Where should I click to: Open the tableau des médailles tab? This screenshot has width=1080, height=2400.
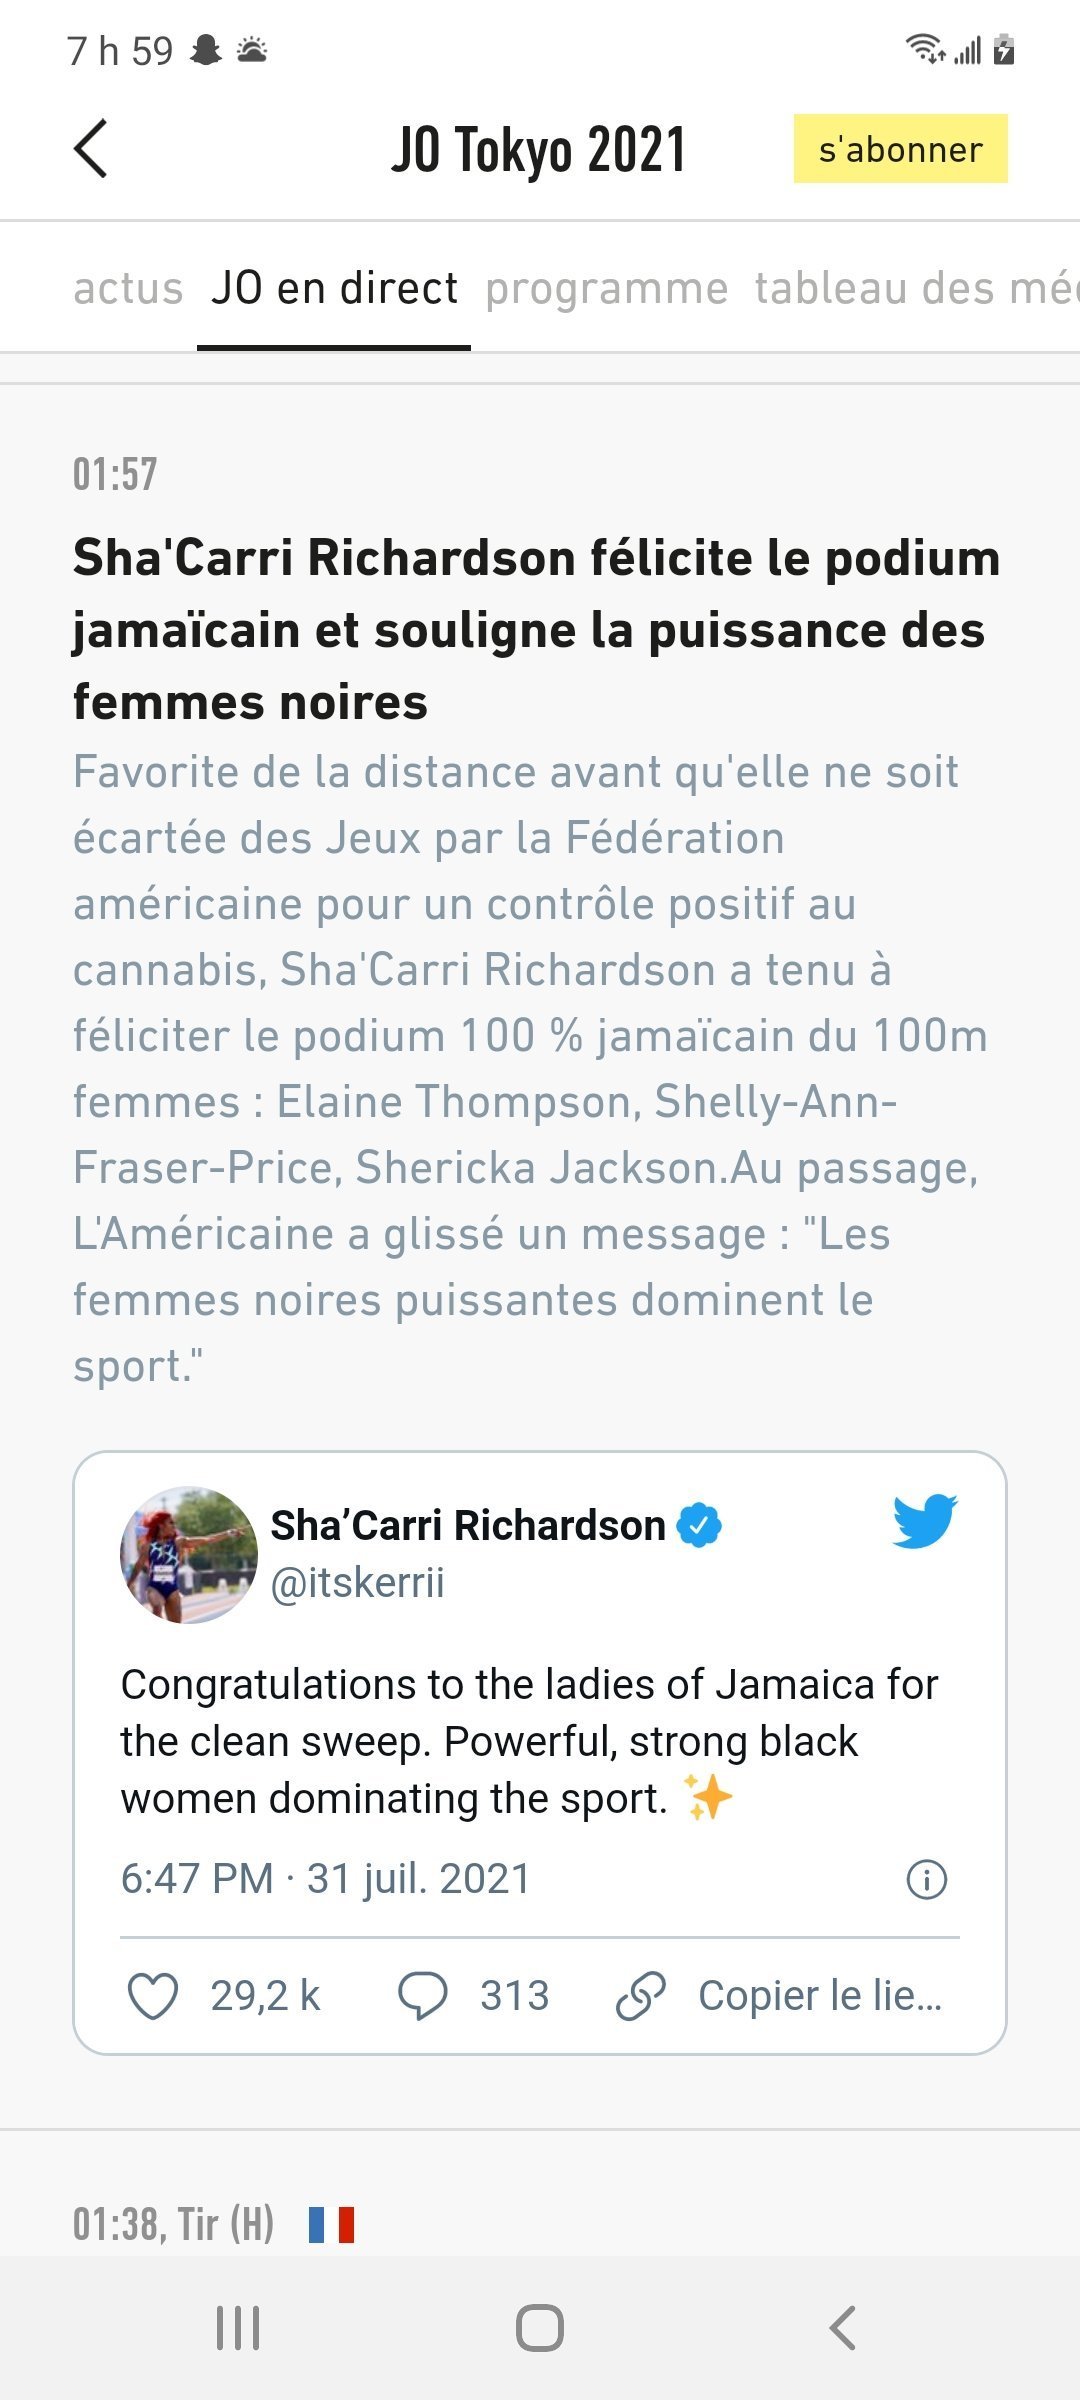tap(917, 288)
